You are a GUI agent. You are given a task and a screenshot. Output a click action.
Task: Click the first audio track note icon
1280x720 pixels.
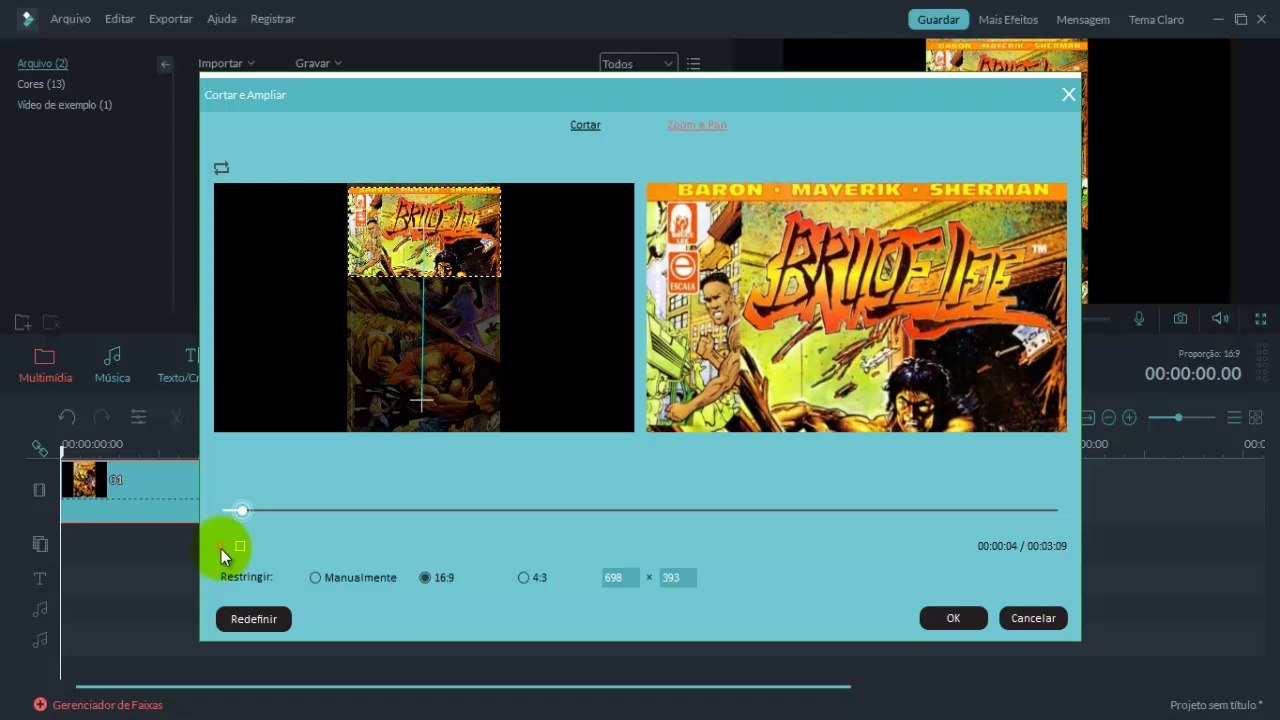(x=40, y=609)
